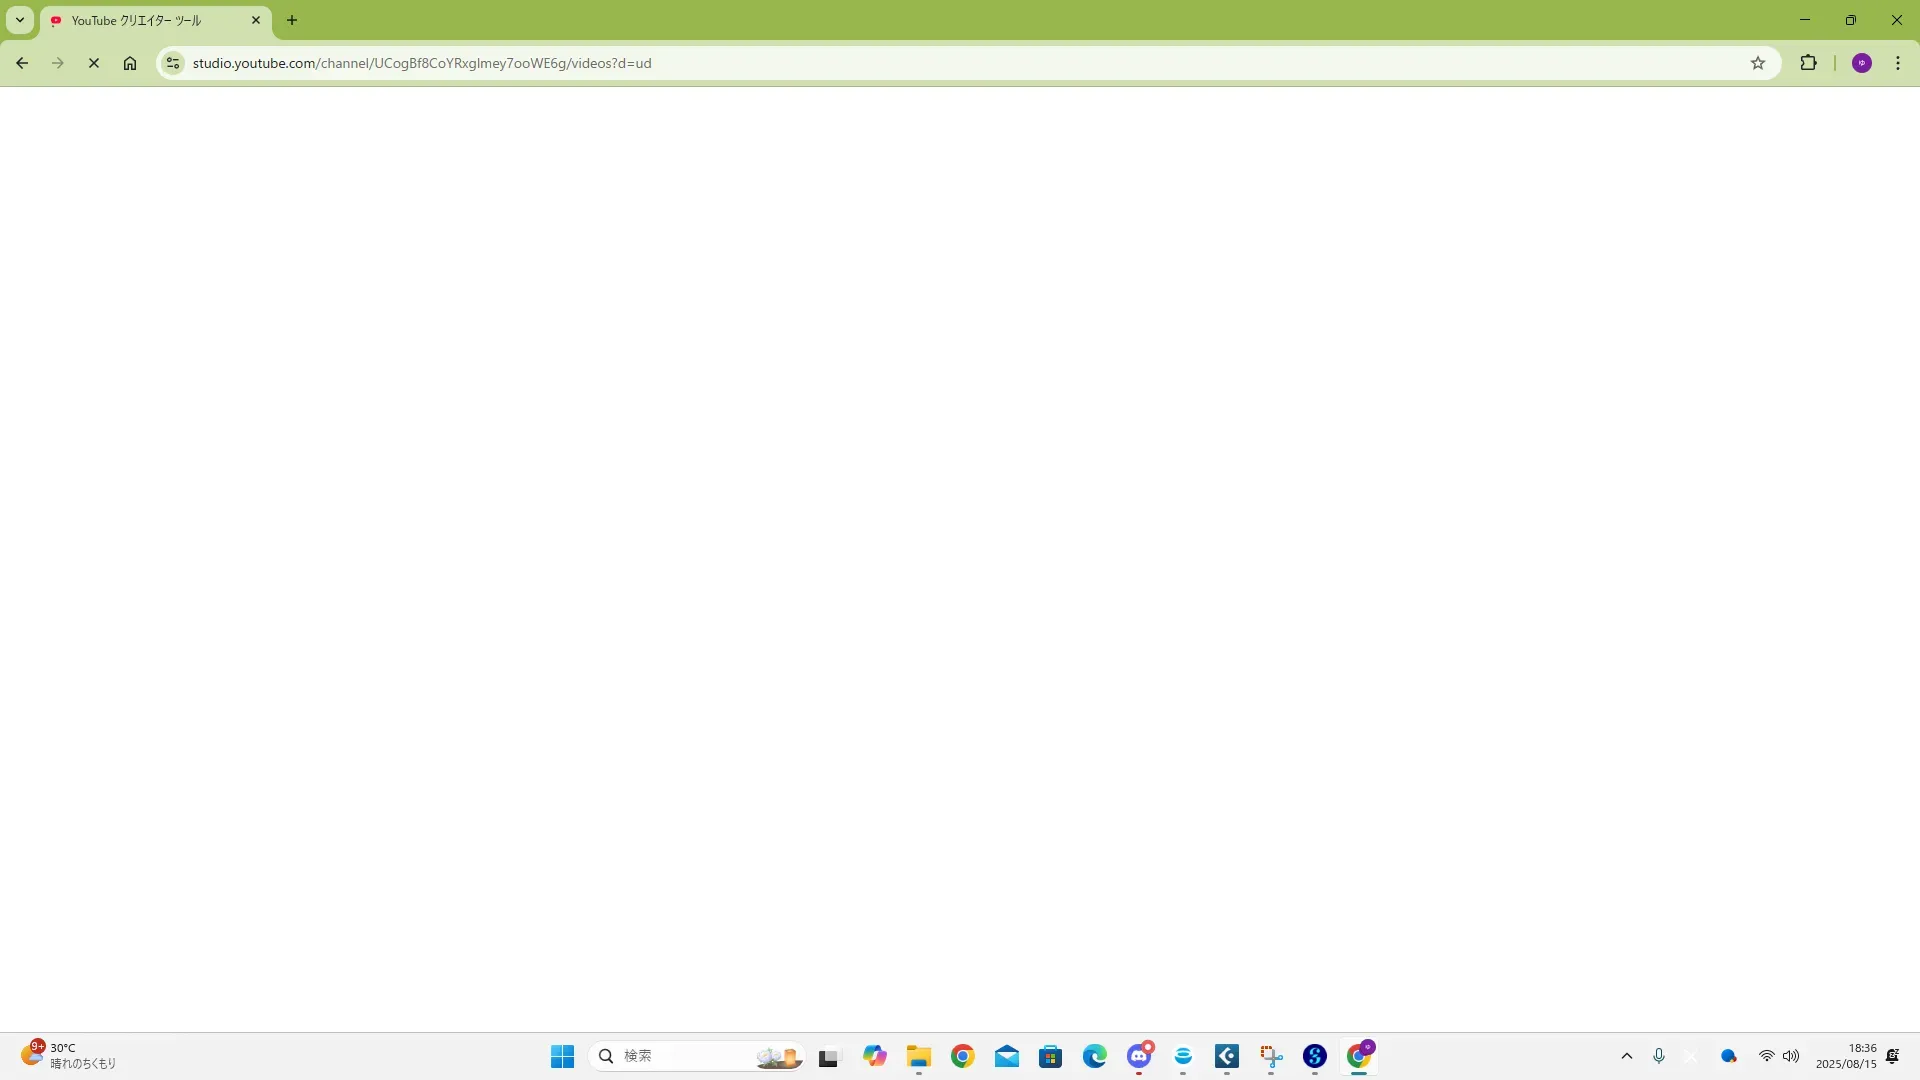
Task: Close the YouTube クリエイター ツール tab
Action: tap(256, 20)
